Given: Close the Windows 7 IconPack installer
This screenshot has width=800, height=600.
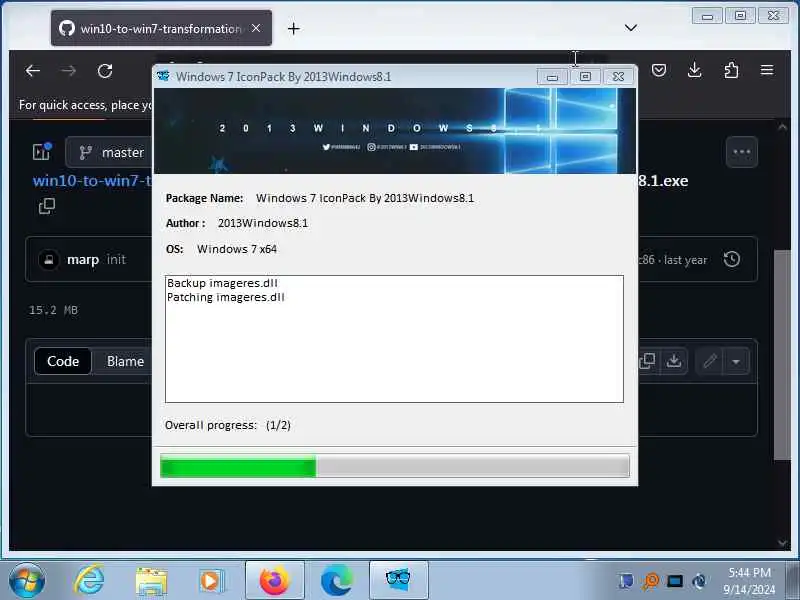Looking at the screenshot, I should (x=618, y=77).
